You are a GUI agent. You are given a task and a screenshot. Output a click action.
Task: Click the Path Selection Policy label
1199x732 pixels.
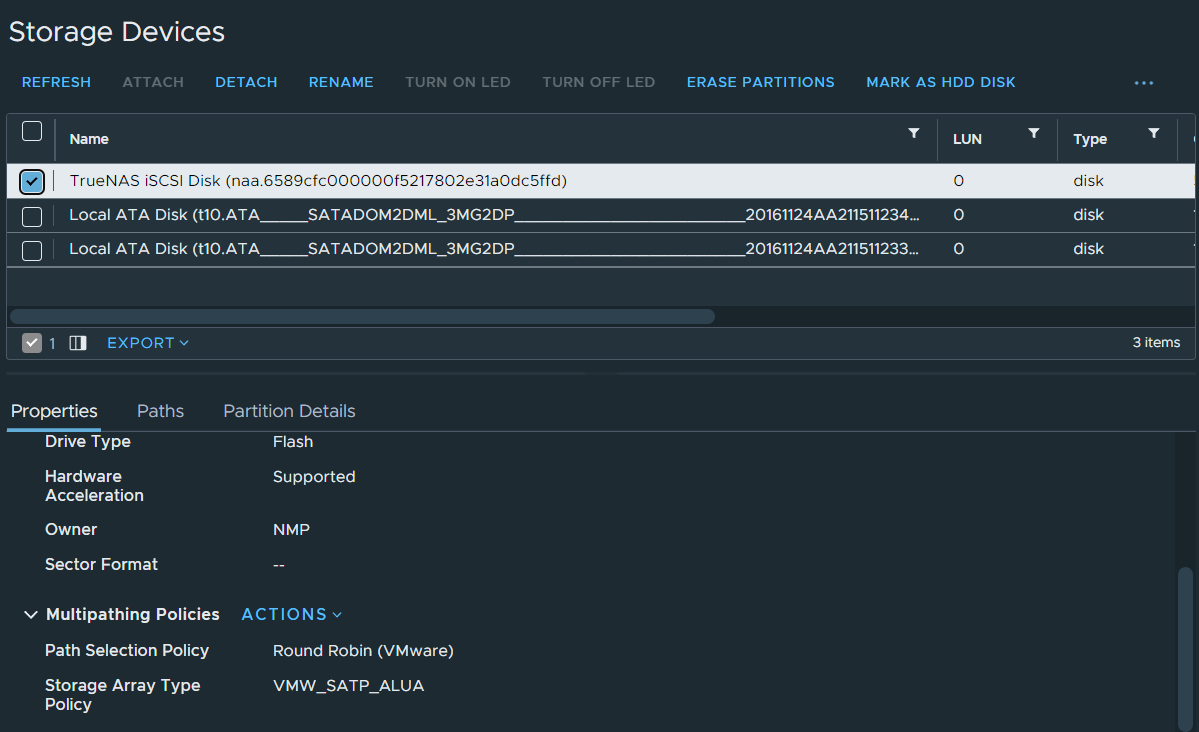tap(127, 650)
